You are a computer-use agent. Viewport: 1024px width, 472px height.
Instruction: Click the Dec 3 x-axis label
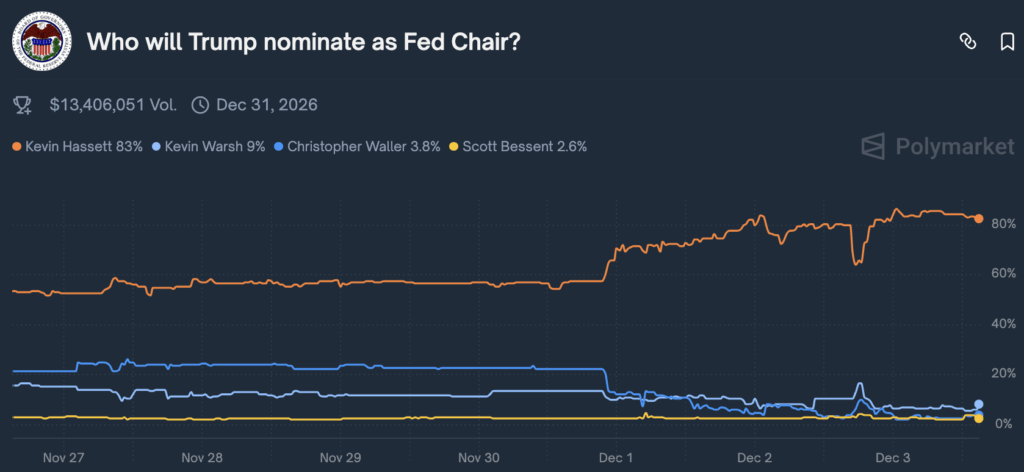tap(892, 456)
